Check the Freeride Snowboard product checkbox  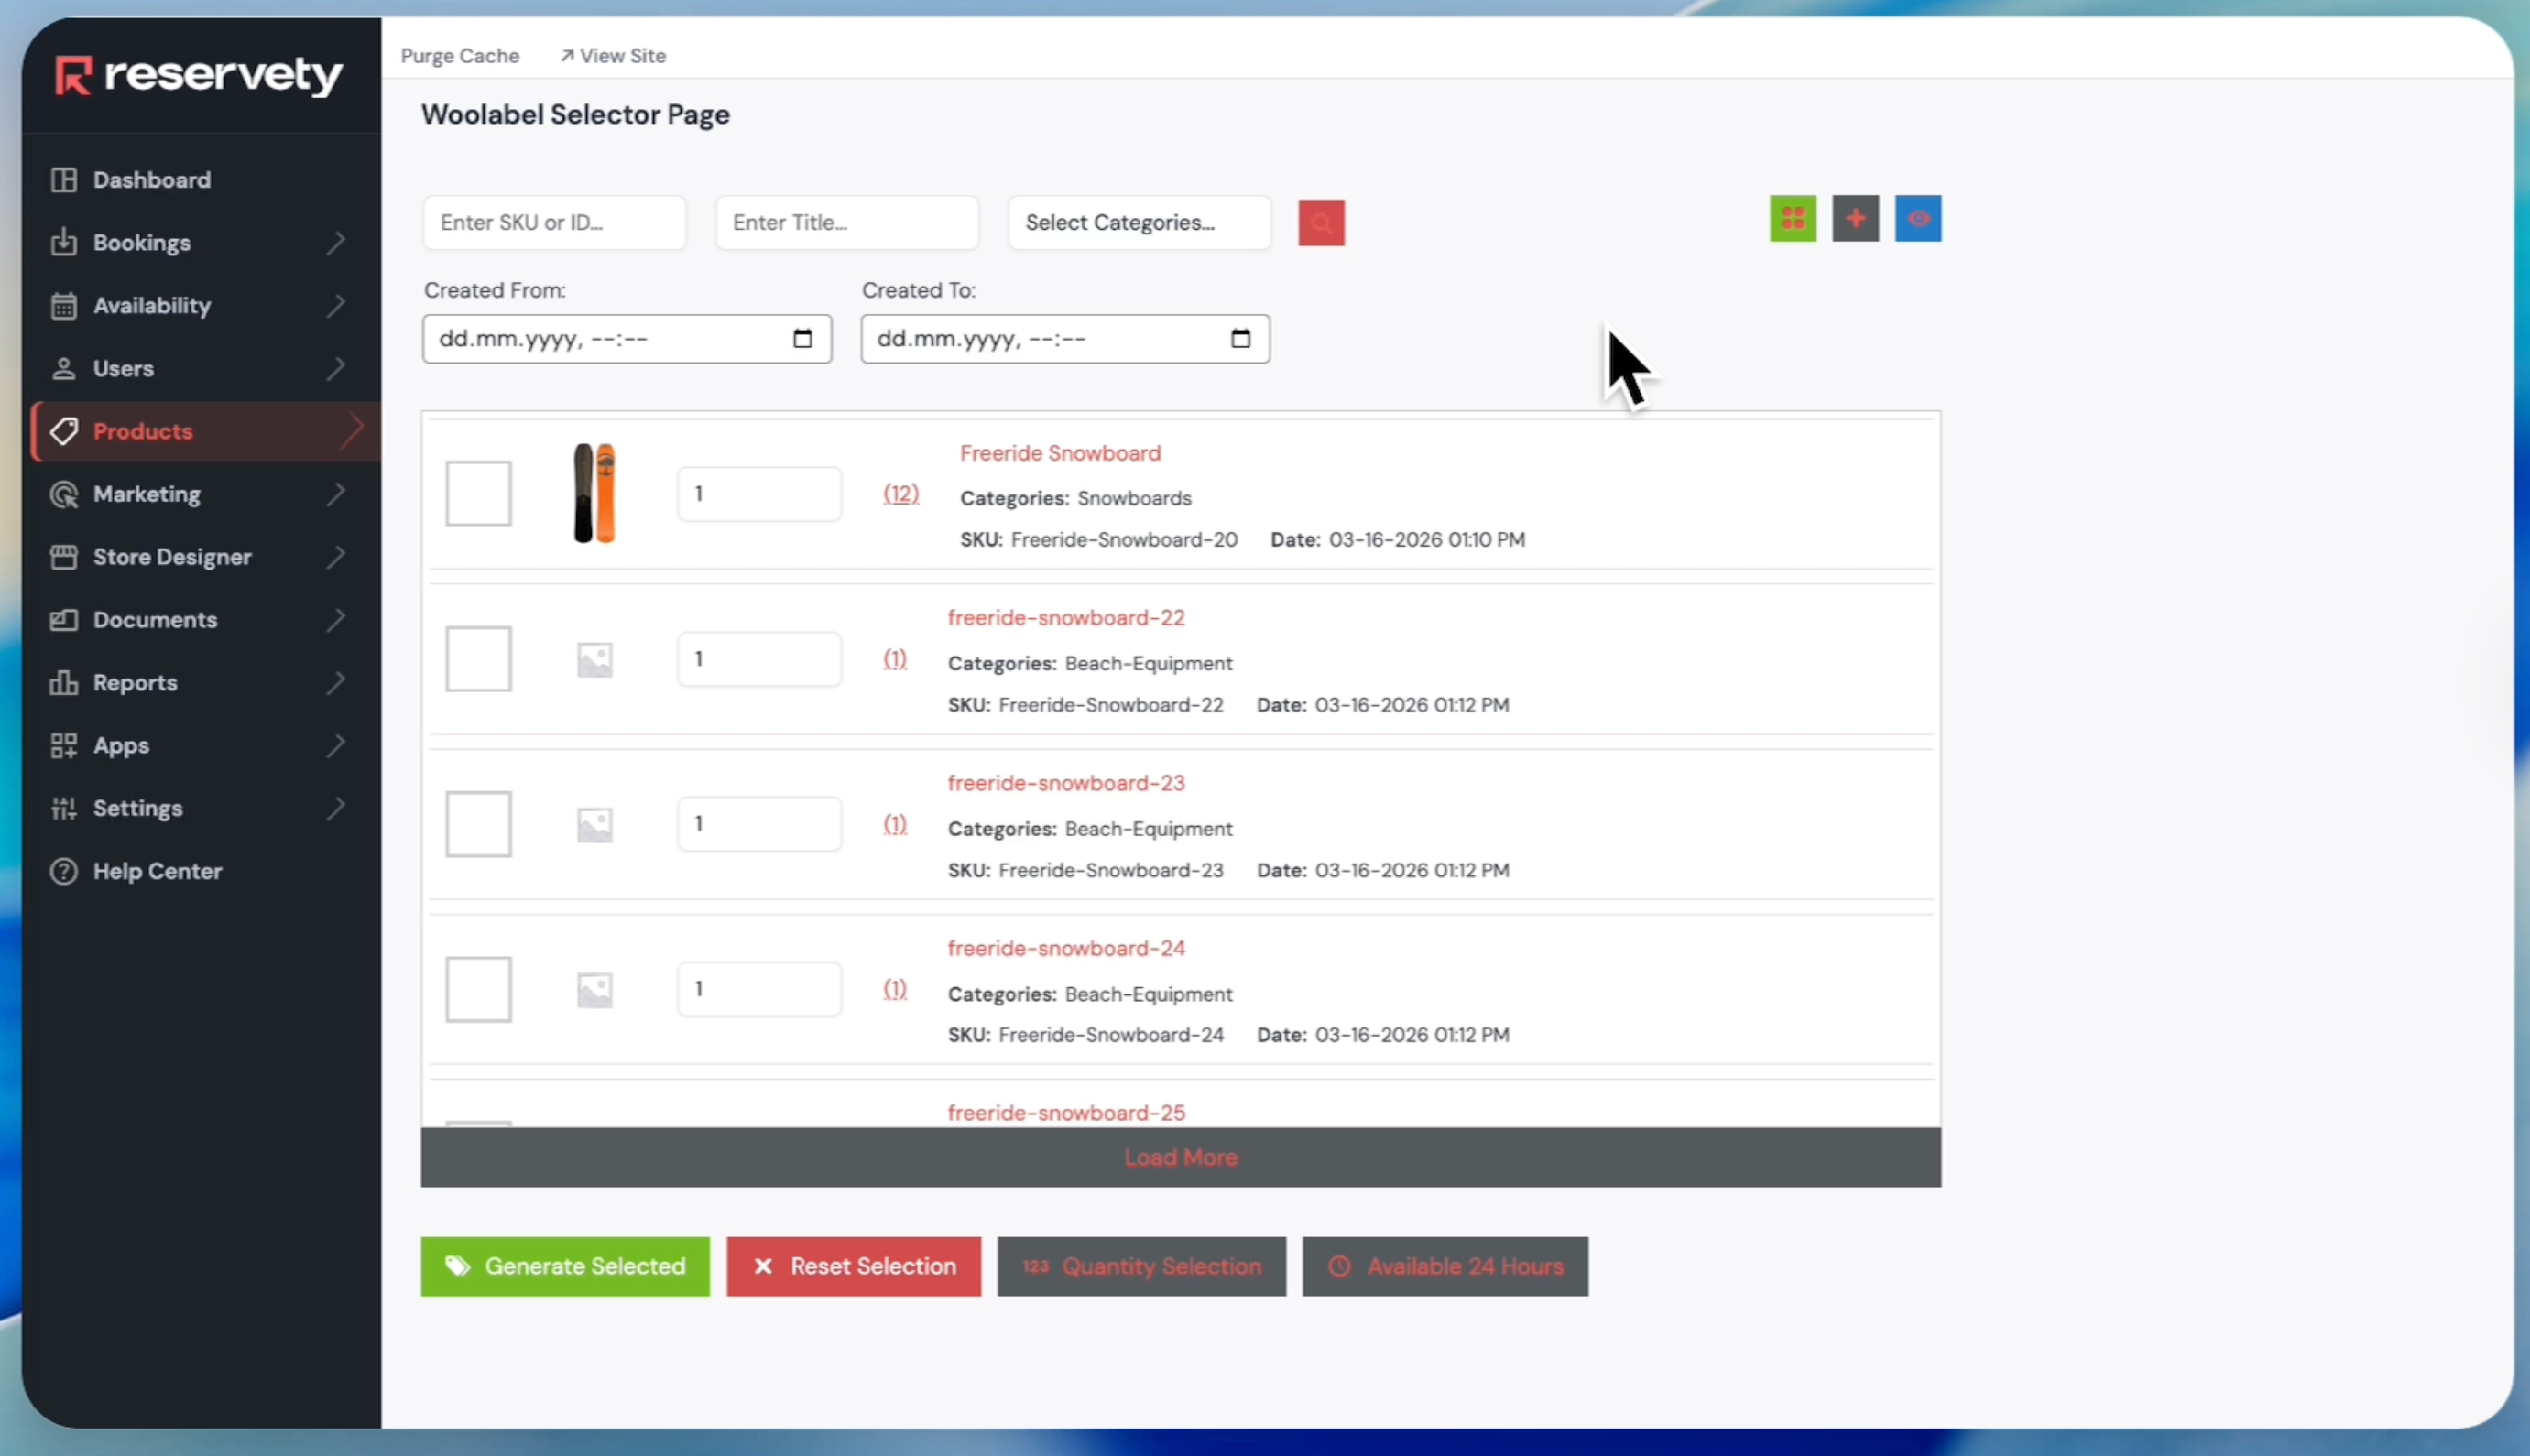[478, 493]
